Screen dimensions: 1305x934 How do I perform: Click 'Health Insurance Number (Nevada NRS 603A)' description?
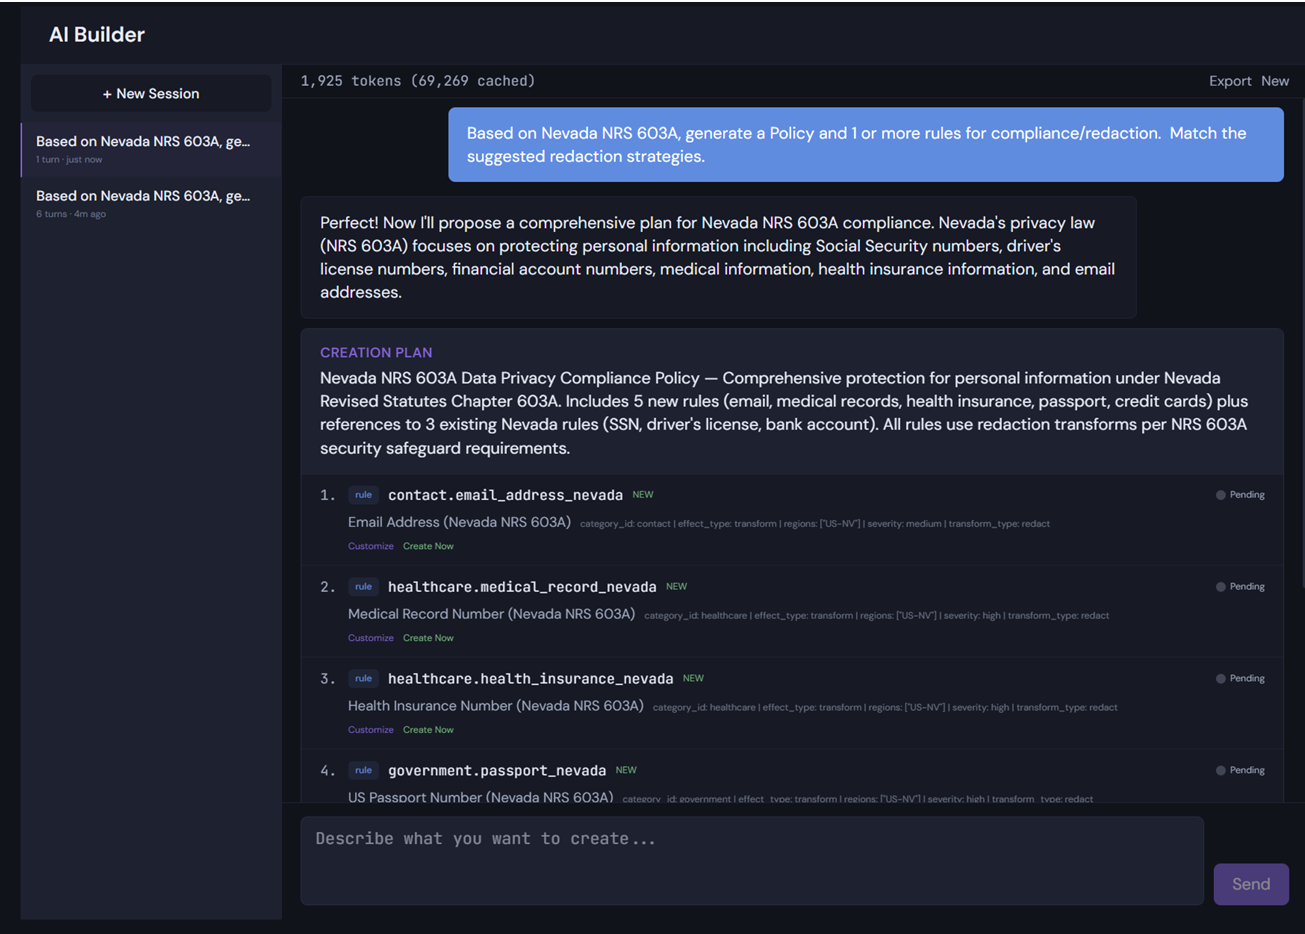click(x=495, y=706)
